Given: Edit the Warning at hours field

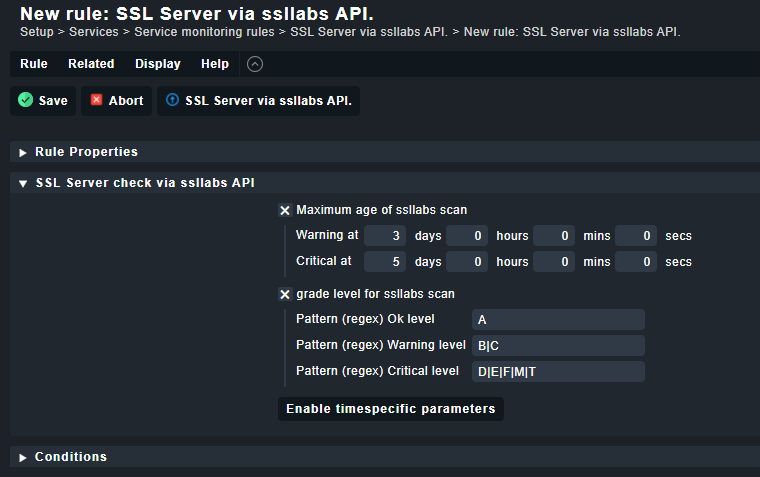Looking at the screenshot, I should click(x=467, y=236).
